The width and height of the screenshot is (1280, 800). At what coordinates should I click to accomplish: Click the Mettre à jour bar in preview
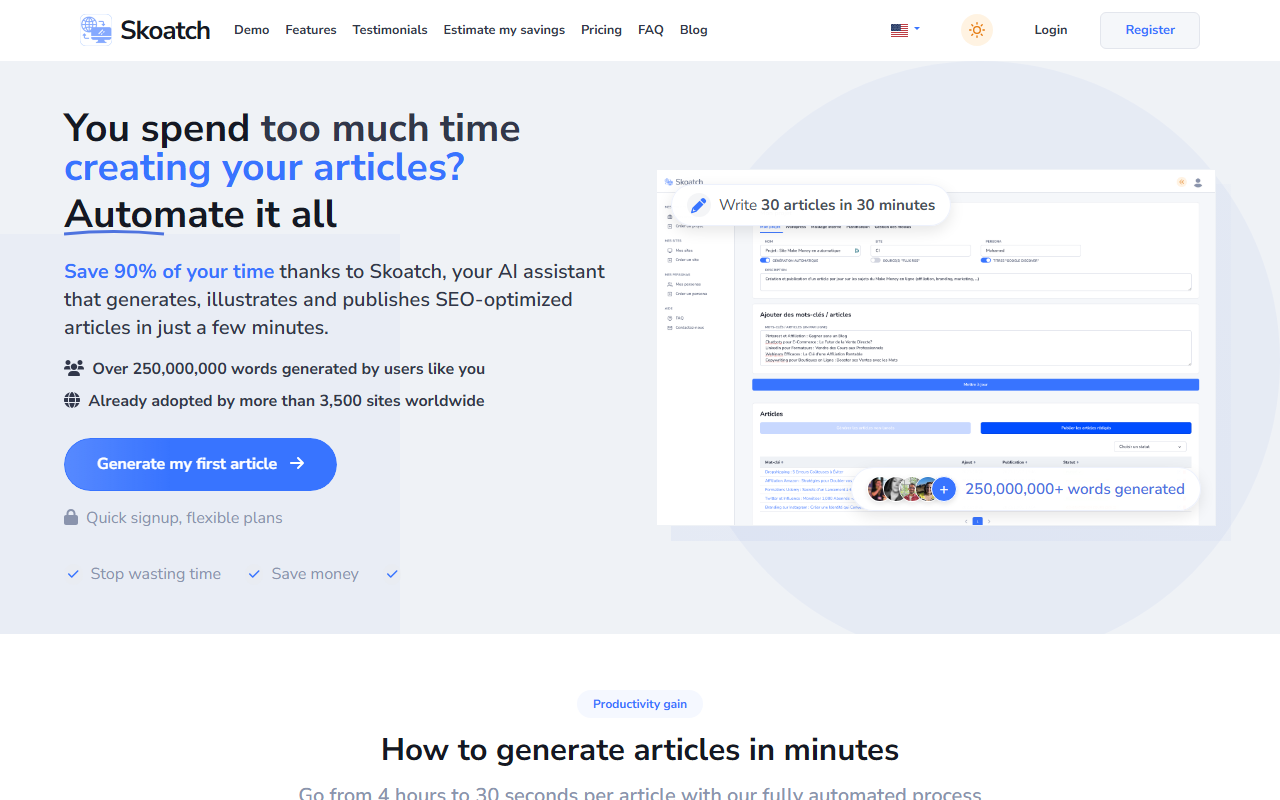point(975,384)
